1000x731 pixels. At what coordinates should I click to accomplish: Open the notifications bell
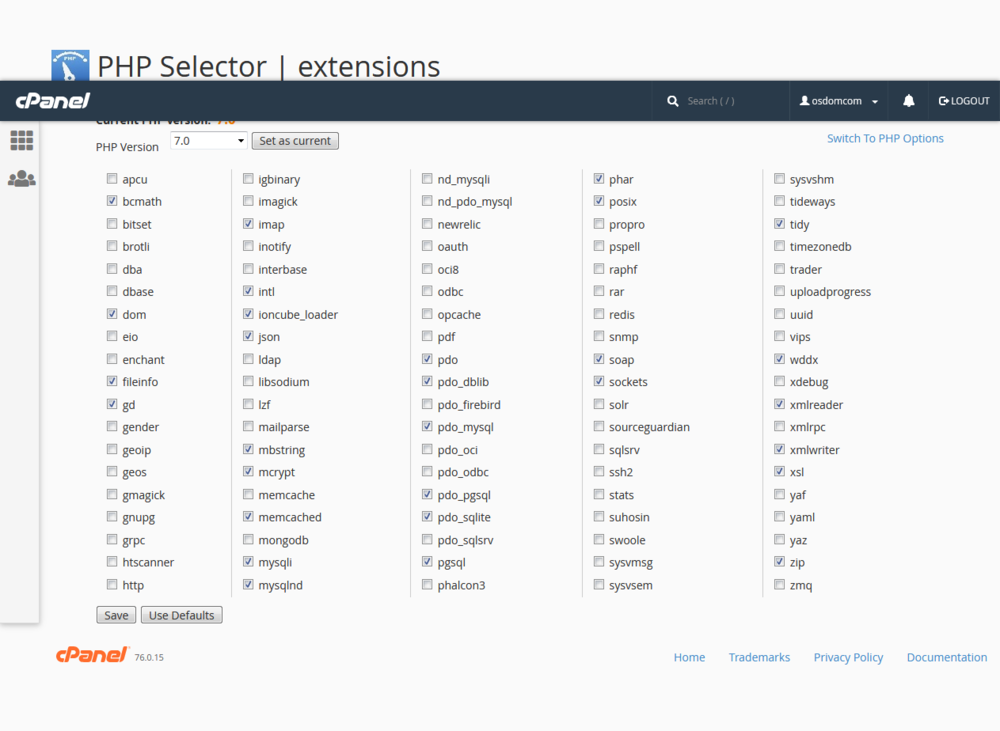click(x=907, y=100)
